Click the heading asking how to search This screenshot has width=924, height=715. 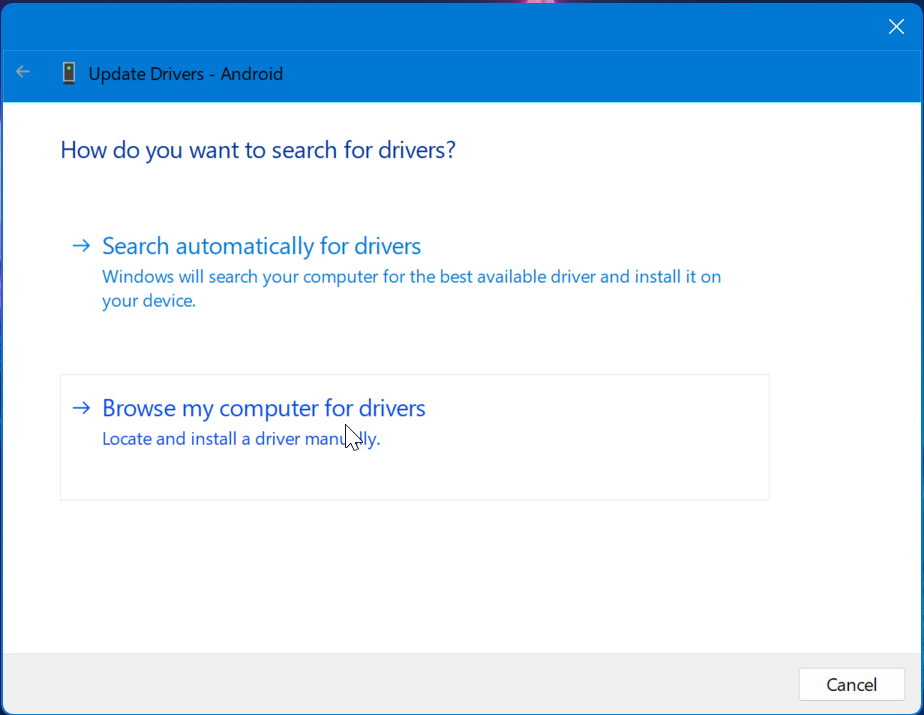click(x=257, y=150)
